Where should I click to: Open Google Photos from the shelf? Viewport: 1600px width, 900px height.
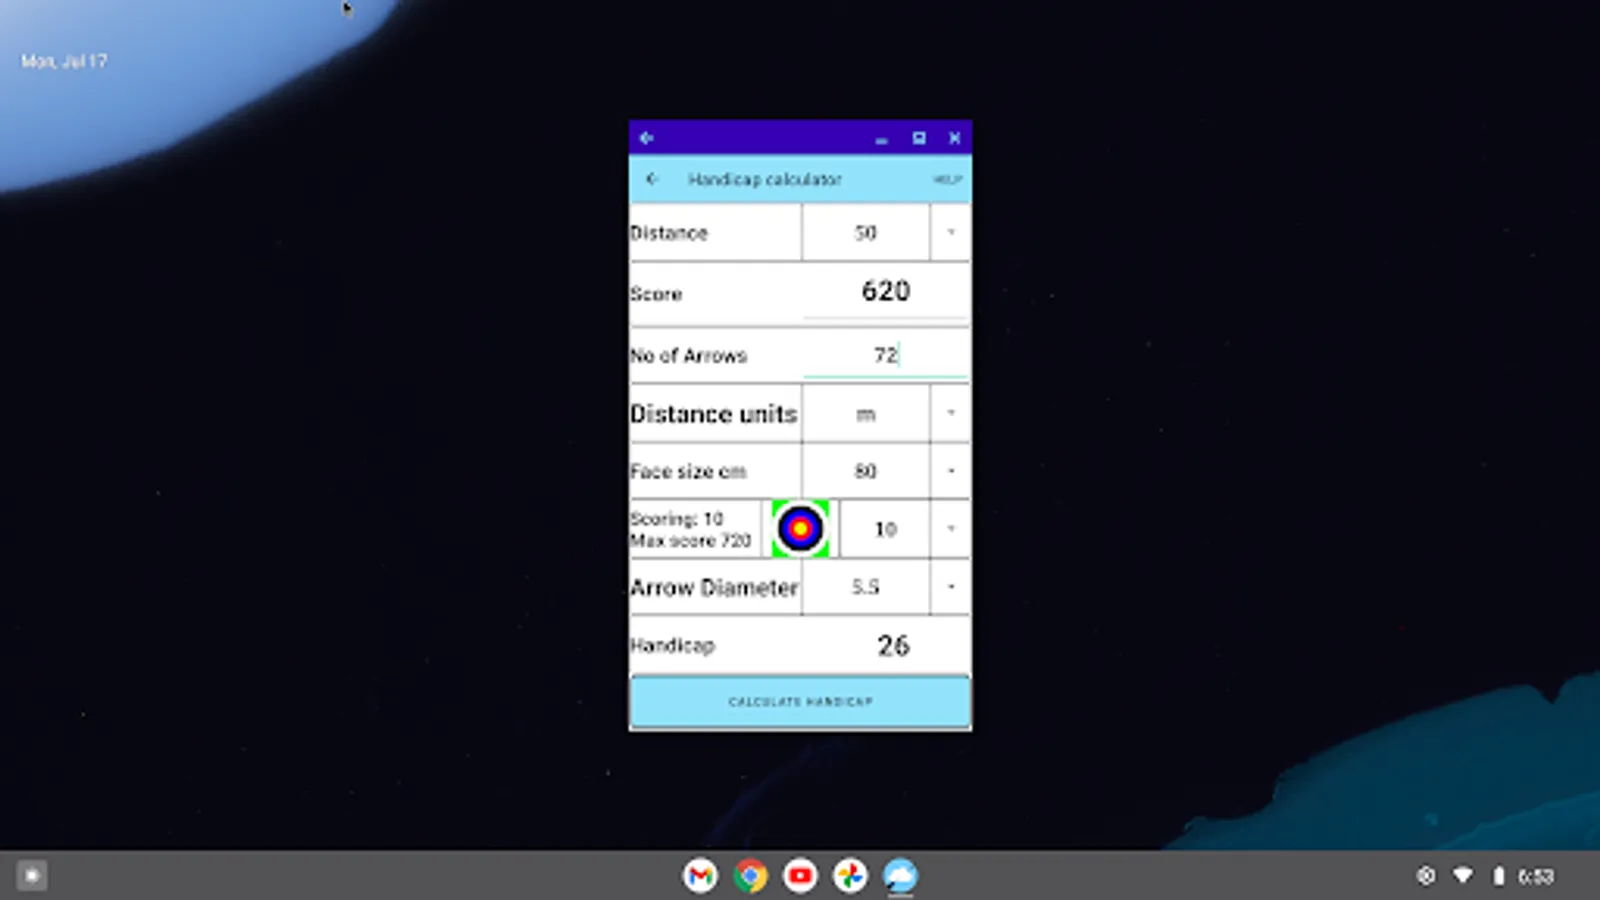pyautogui.click(x=850, y=876)
